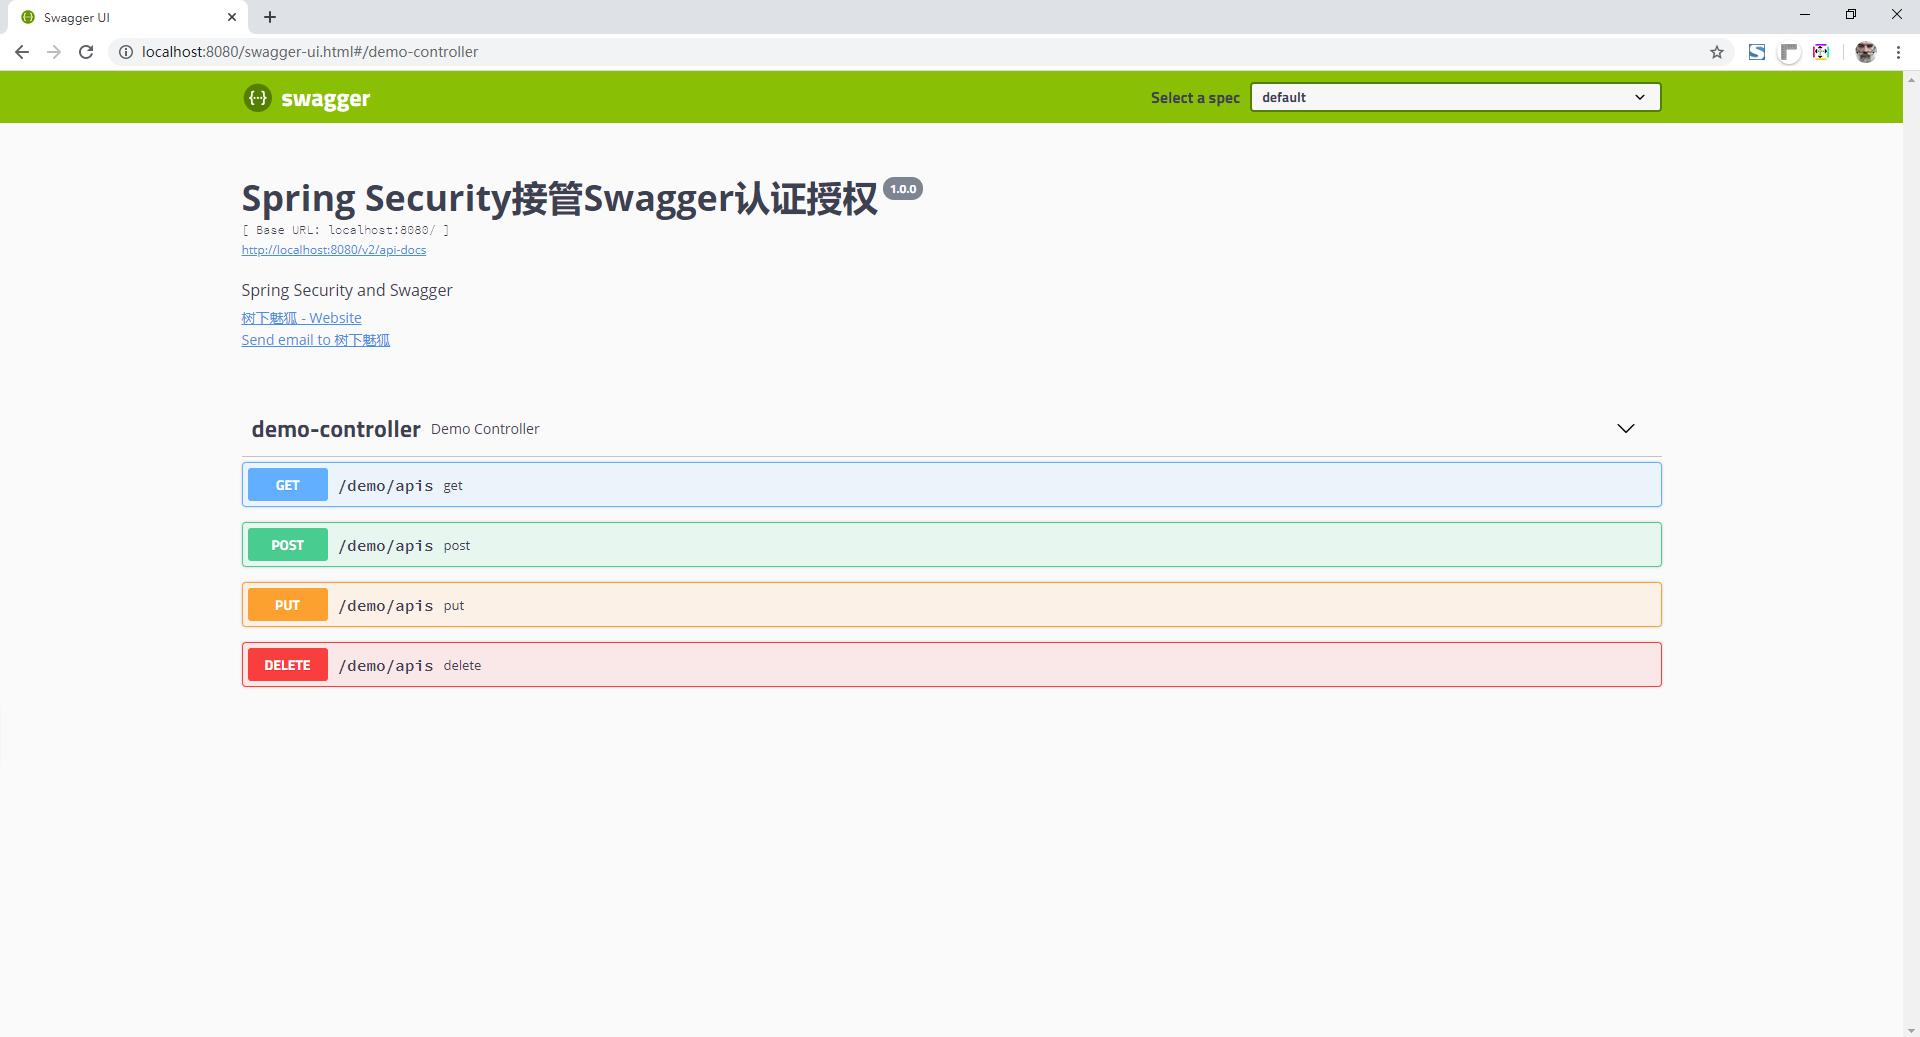
Task: Click the colorful extension icon in toolbar
Action: tap(1821, 52)
